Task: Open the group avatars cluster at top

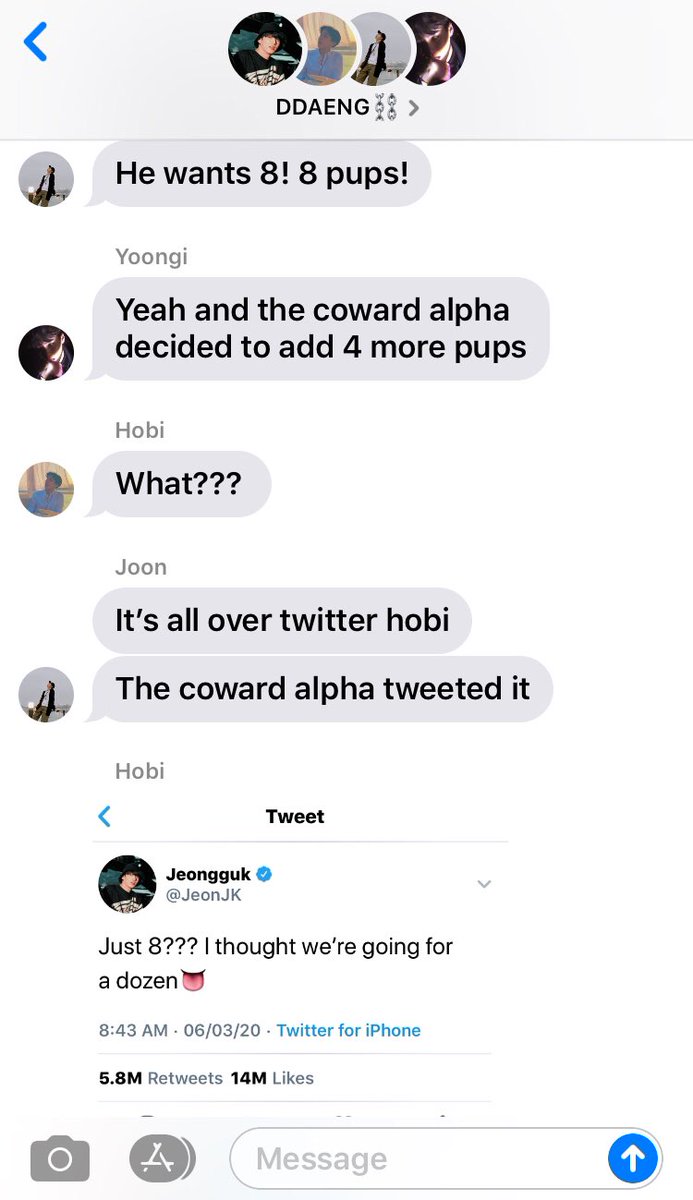Action: pos(347,48)
